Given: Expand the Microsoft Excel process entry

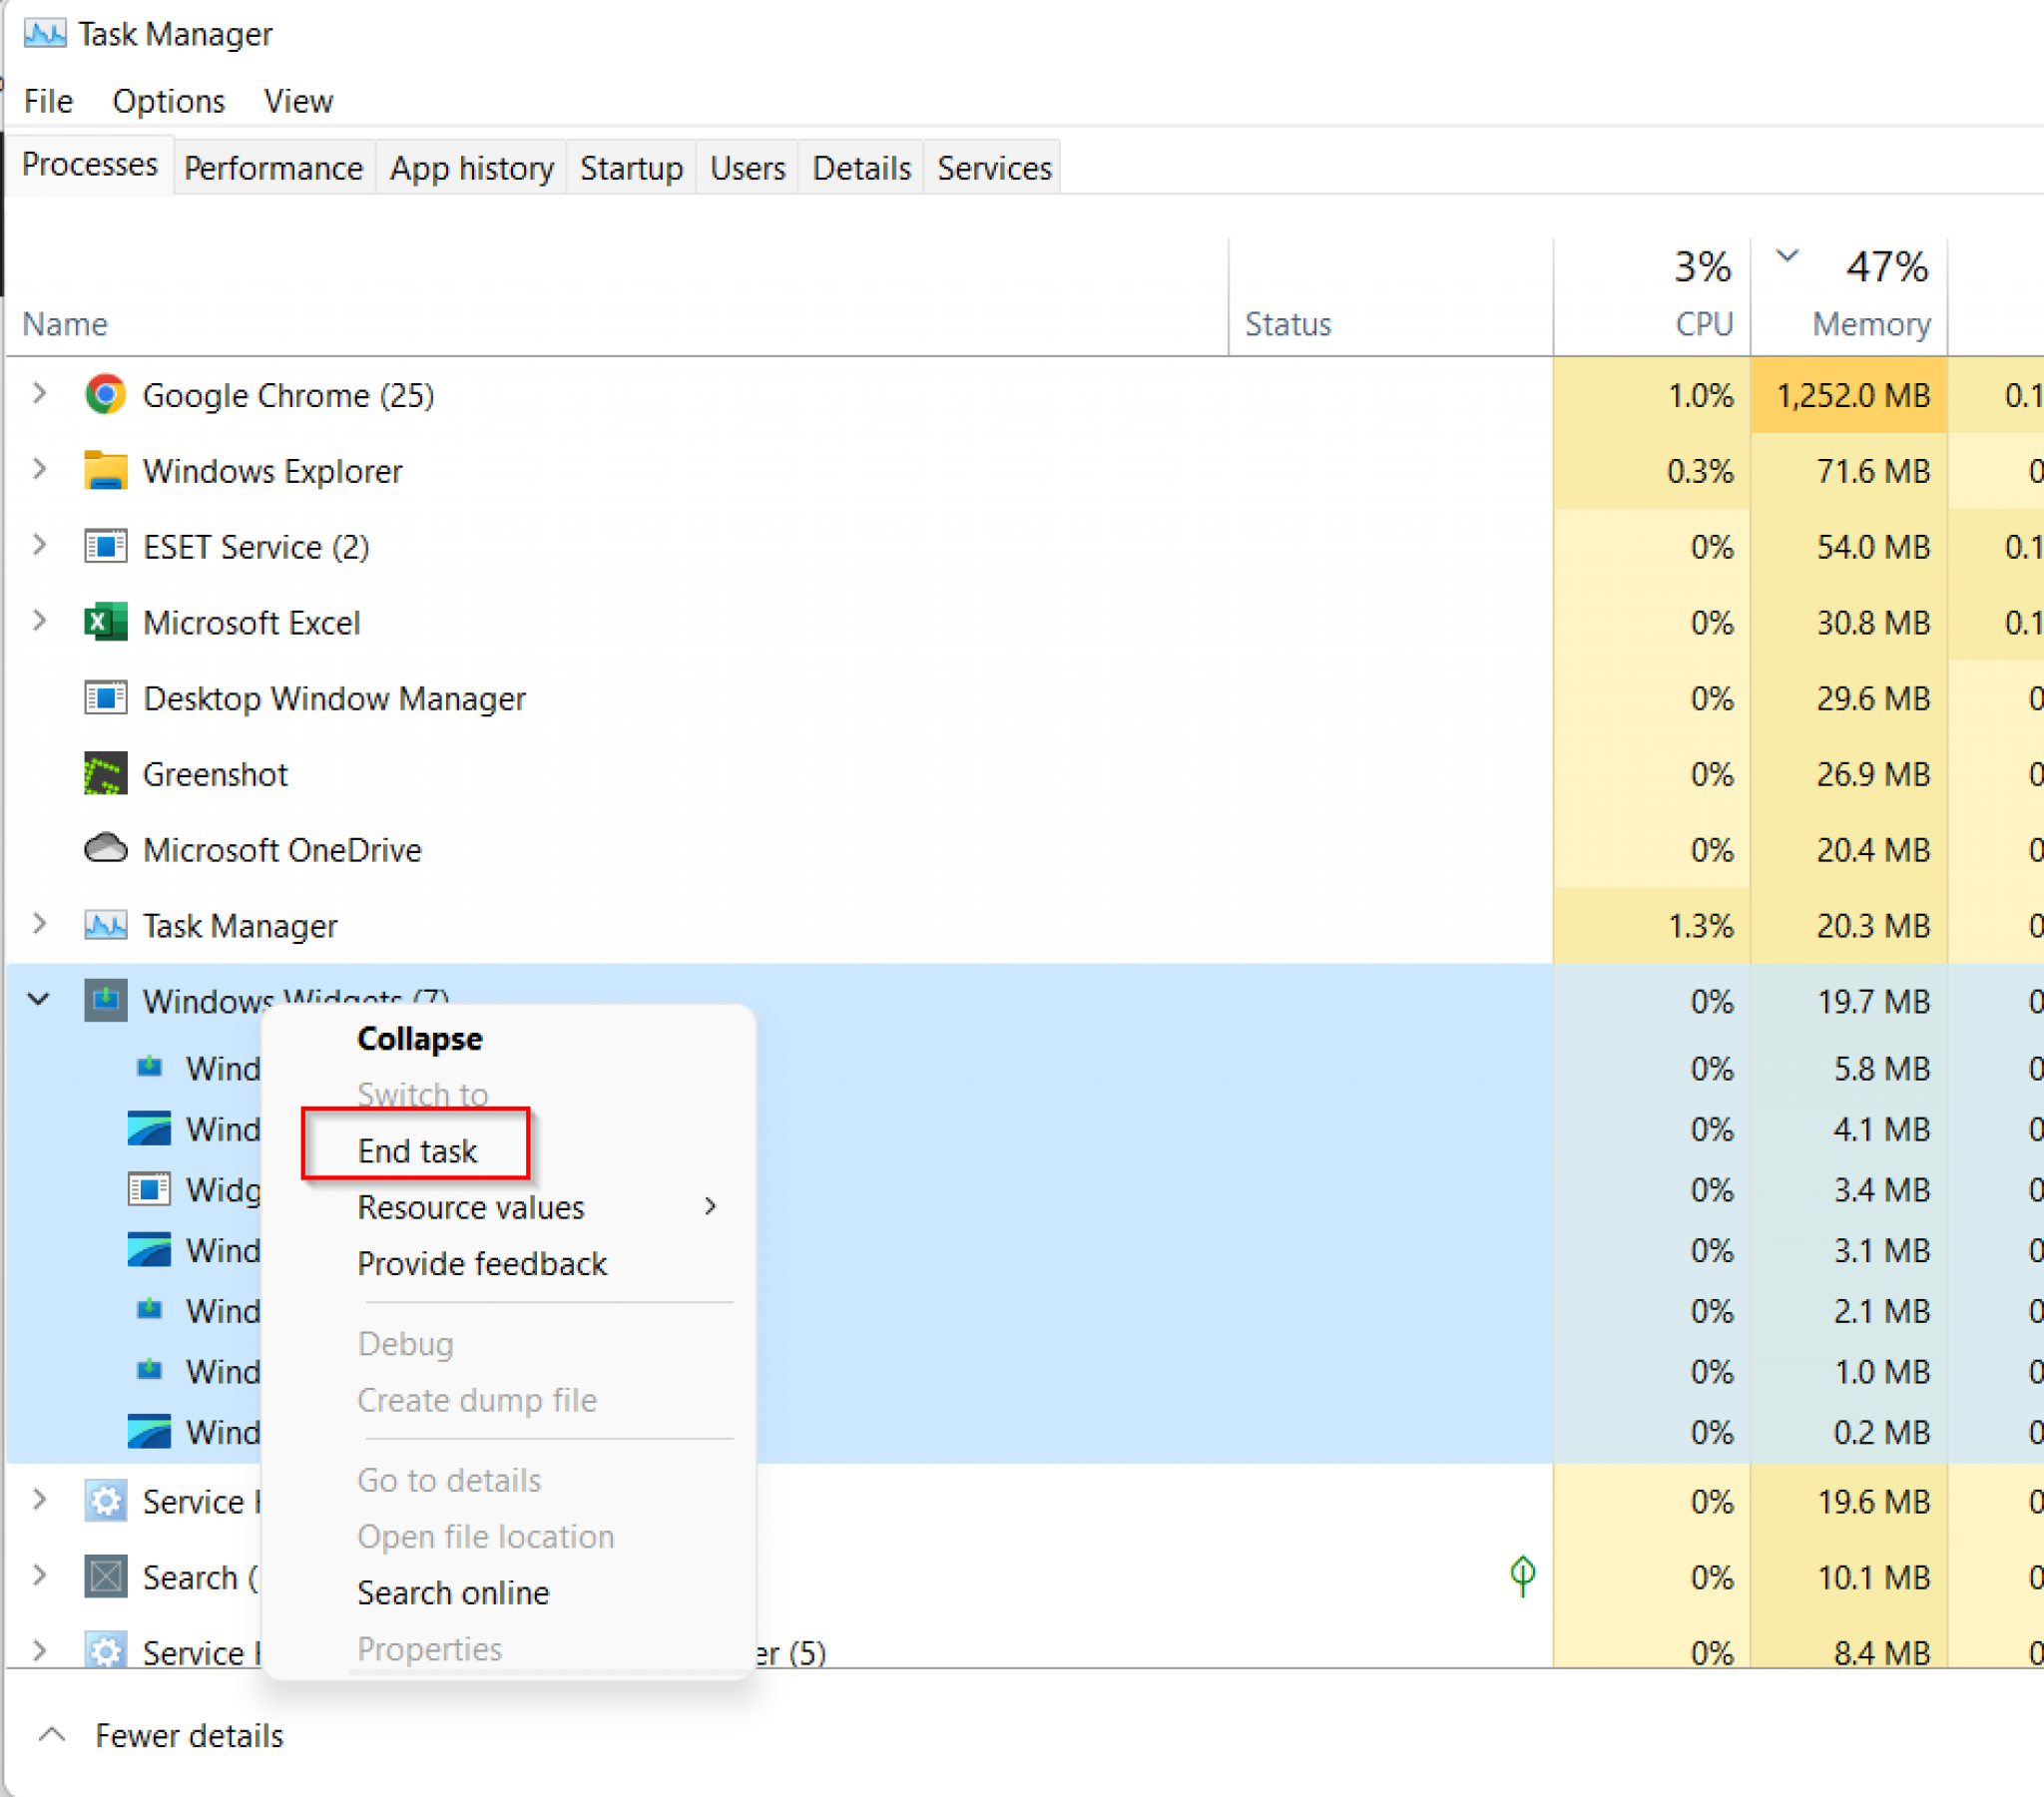Looking at the screenshot, I should tap(39, 621).
